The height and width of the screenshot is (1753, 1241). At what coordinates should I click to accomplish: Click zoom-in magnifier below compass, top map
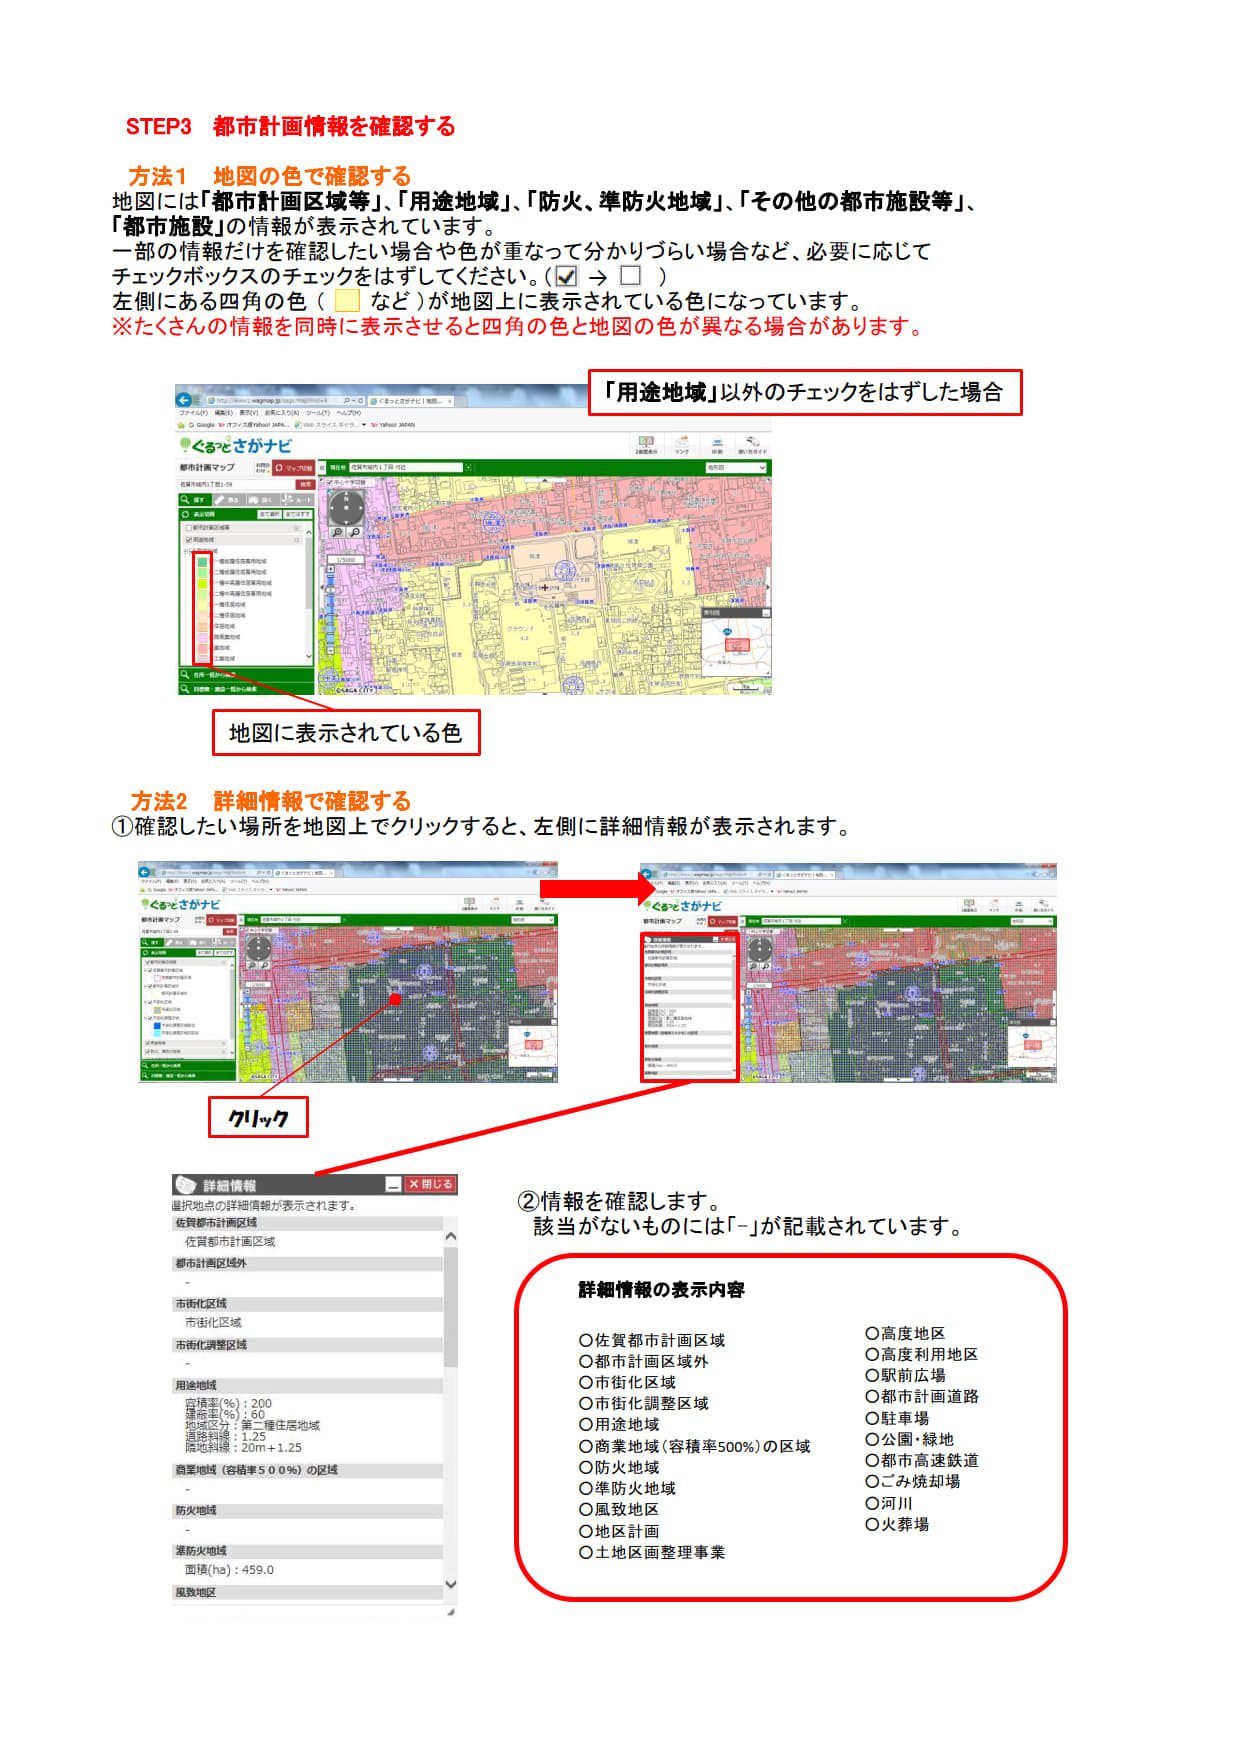point(337,532)
